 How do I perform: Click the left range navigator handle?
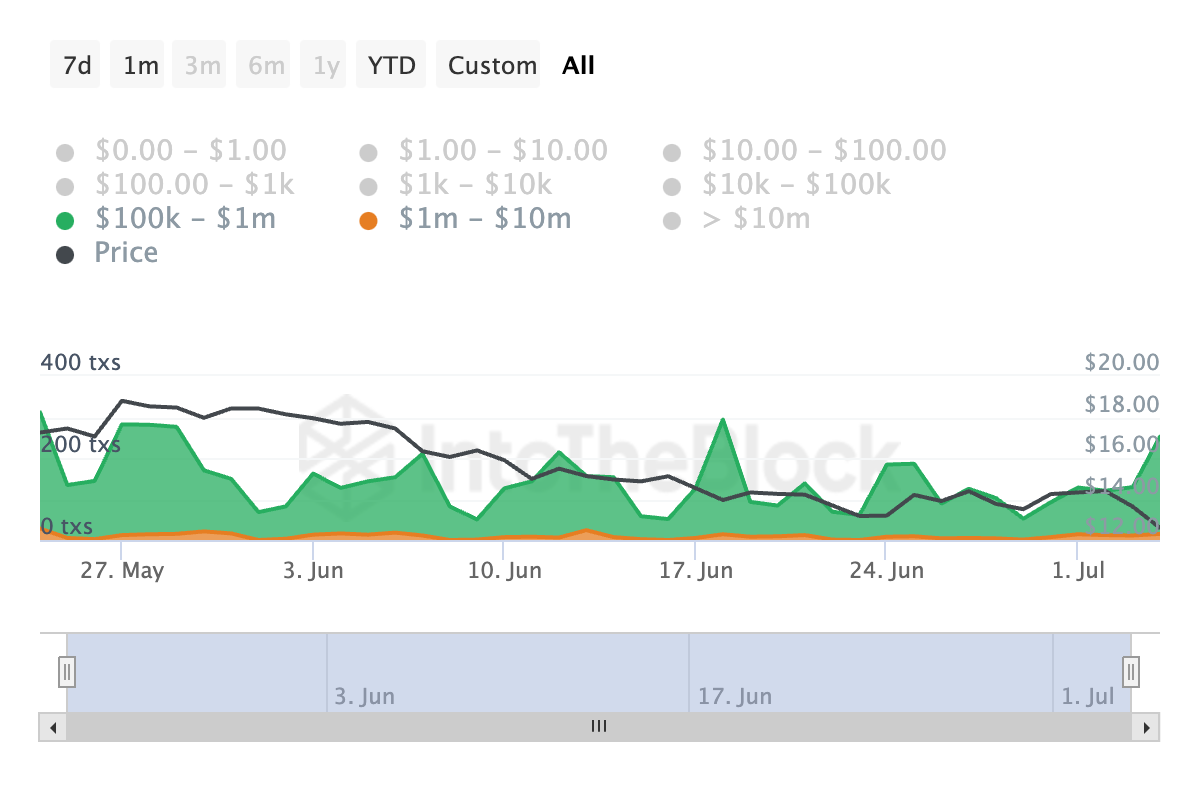pyautogui.click(x=67, y=670)
